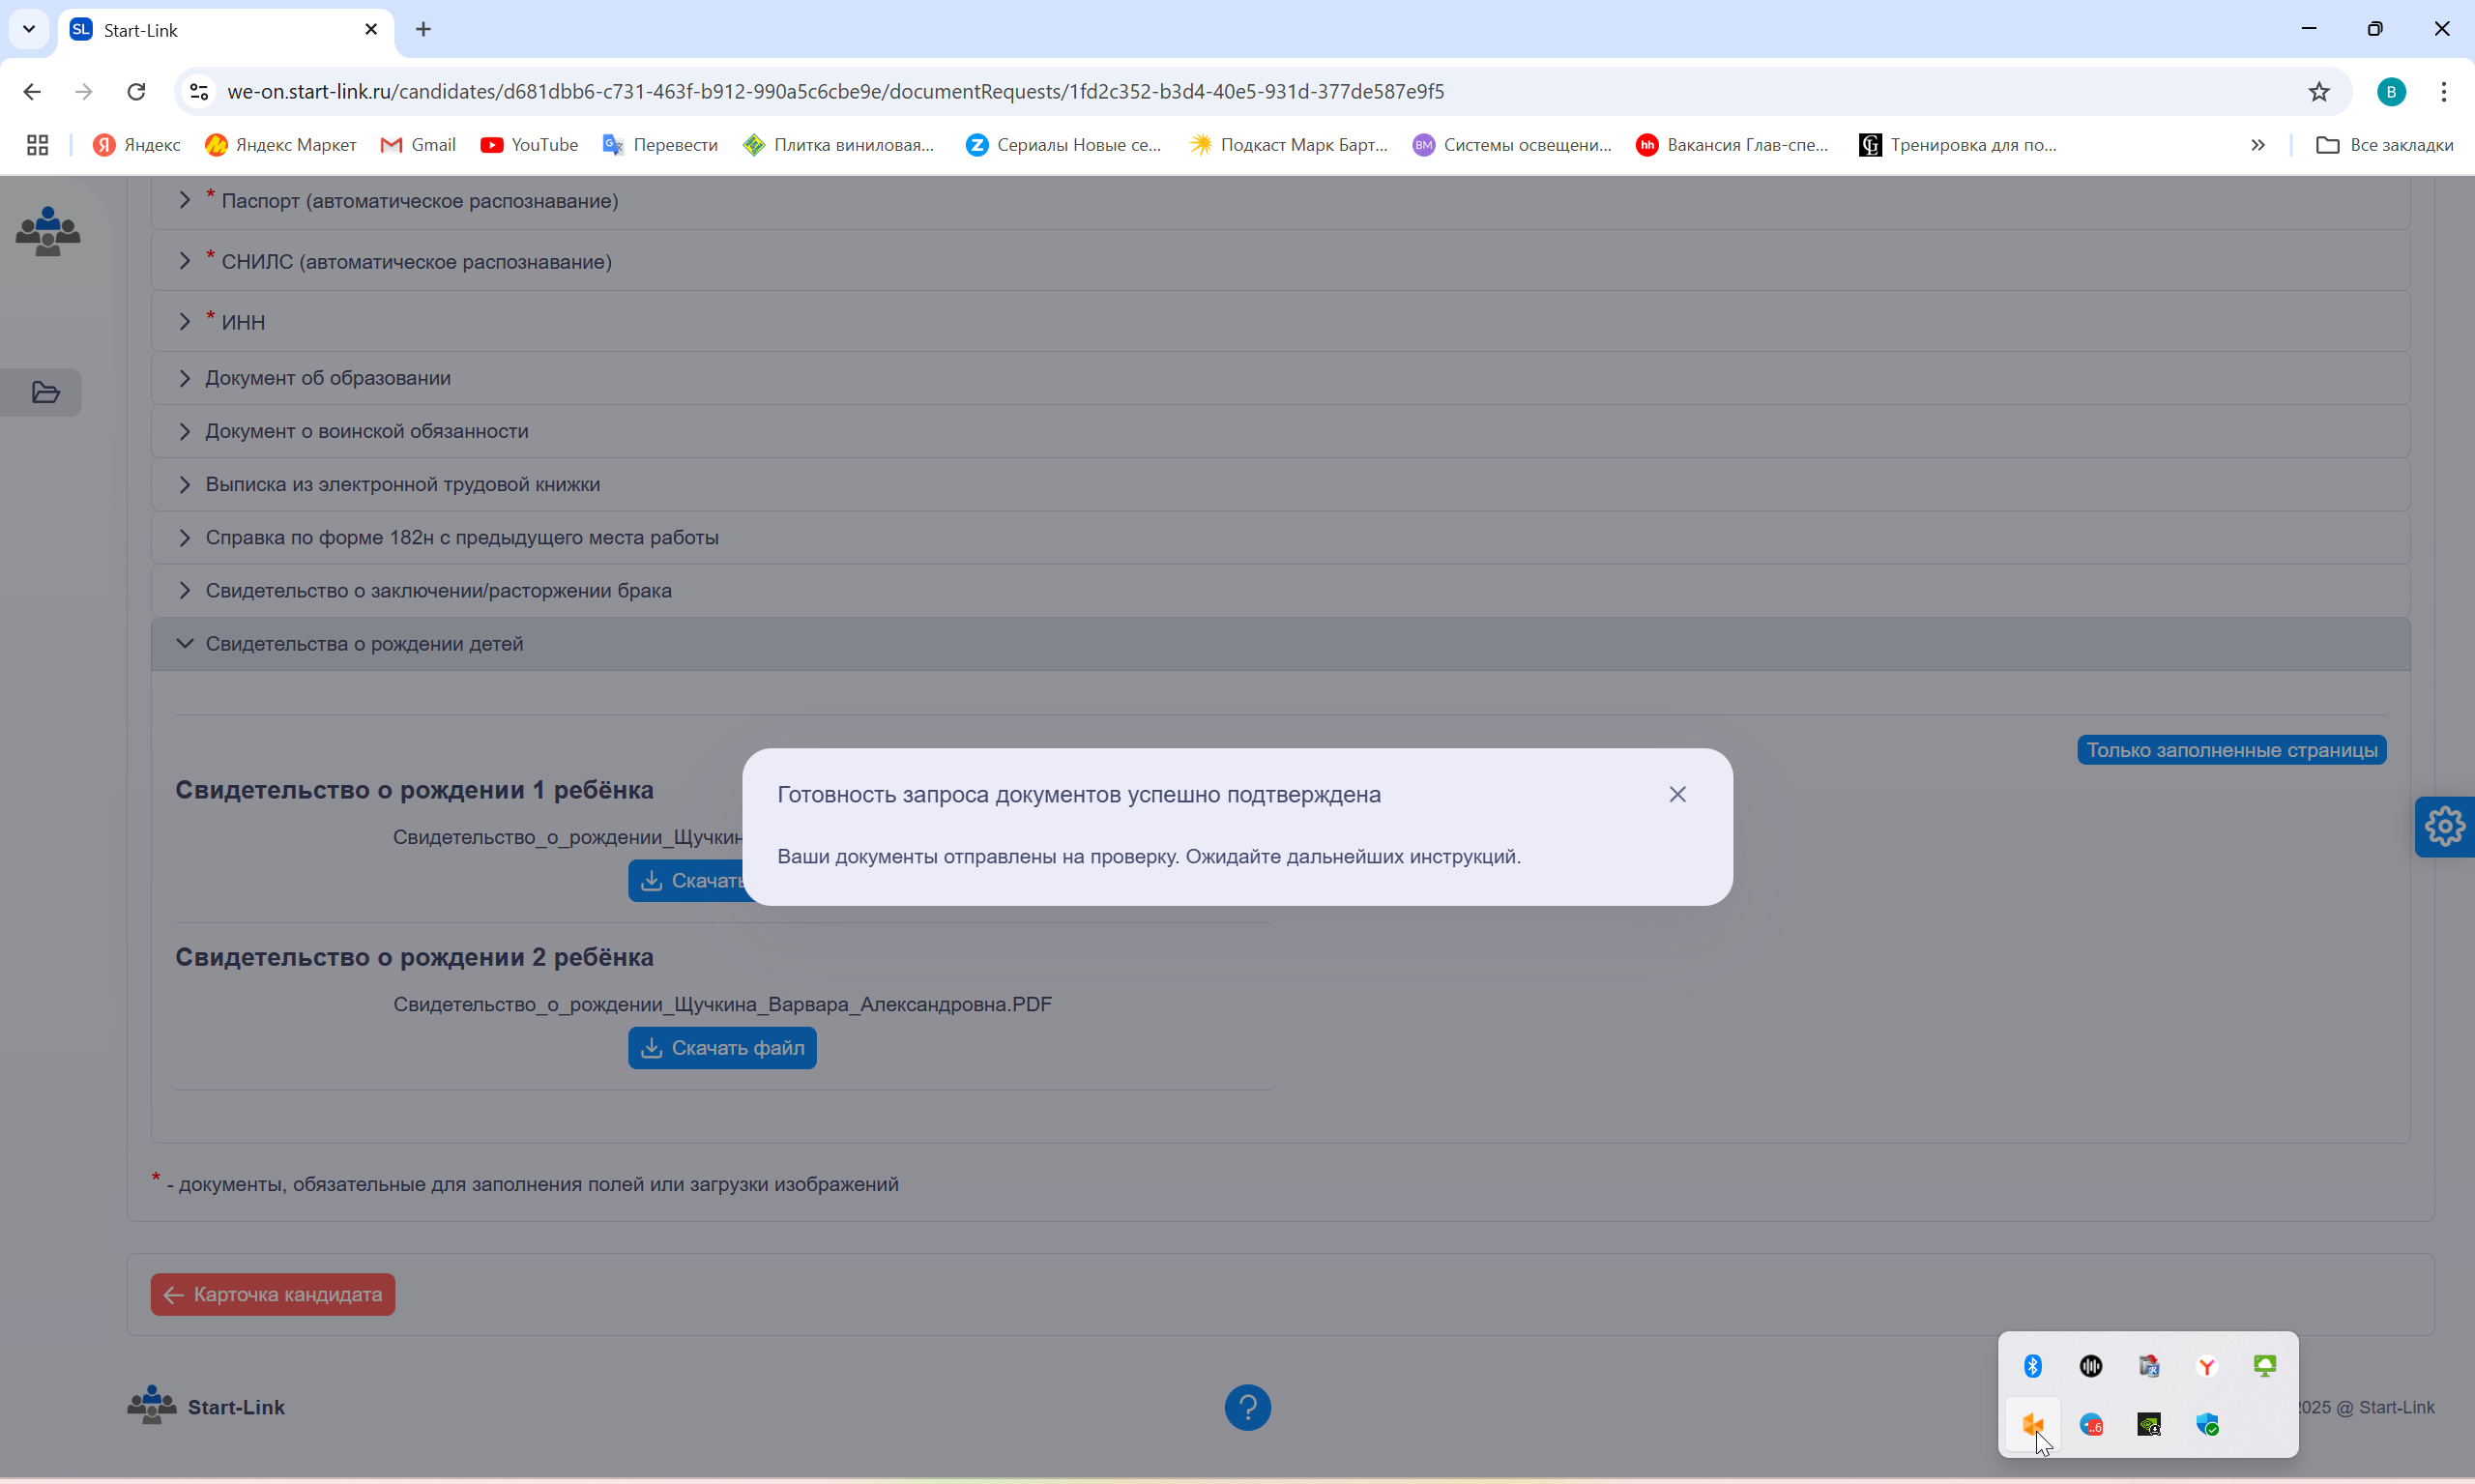
Task: Open Сериалы Новые bookmark
Action: (1064, 145)
